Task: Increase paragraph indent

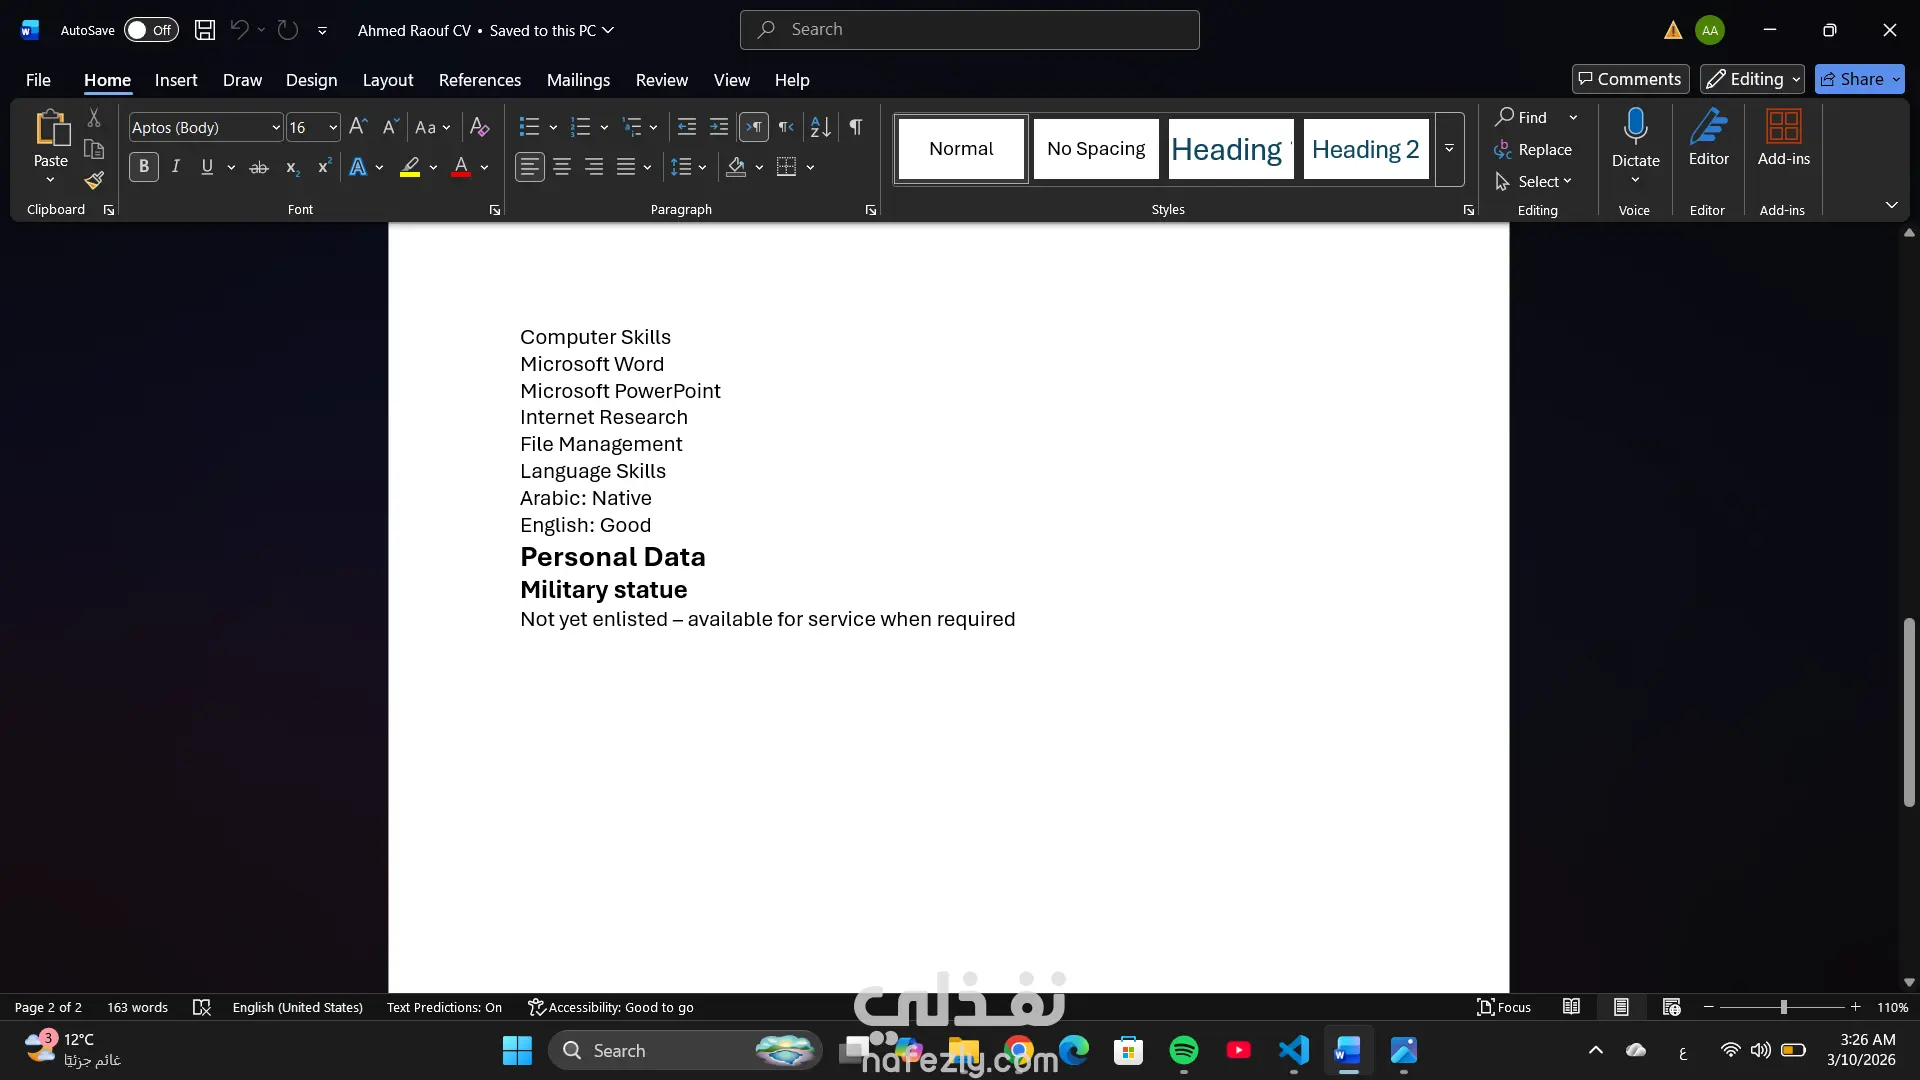Action: [719, 127]
